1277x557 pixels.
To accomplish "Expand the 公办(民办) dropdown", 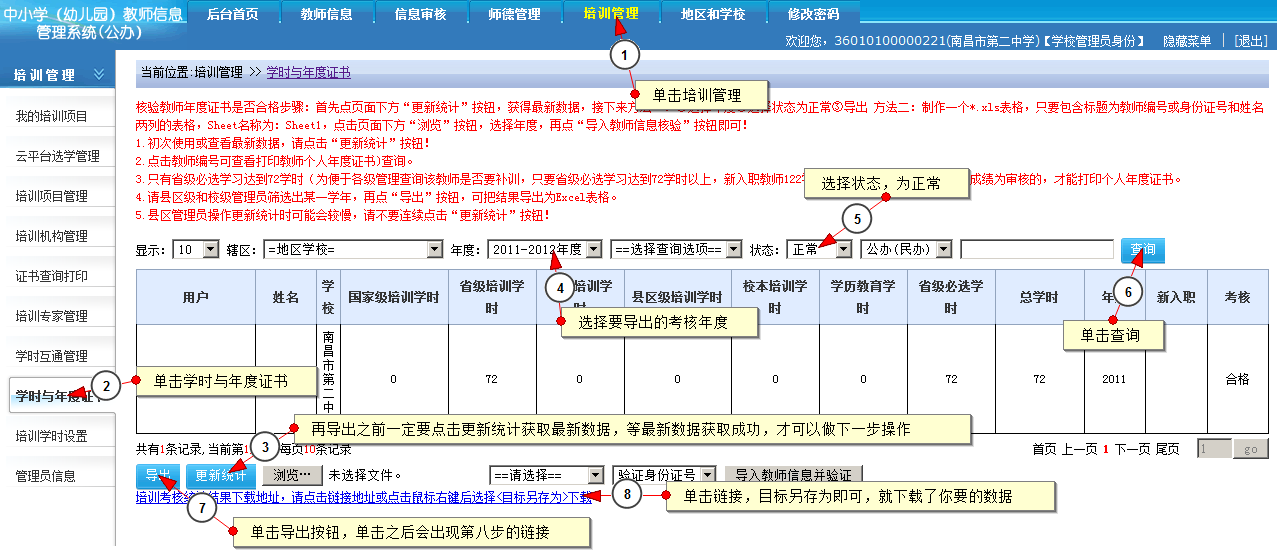I will 905,249.
